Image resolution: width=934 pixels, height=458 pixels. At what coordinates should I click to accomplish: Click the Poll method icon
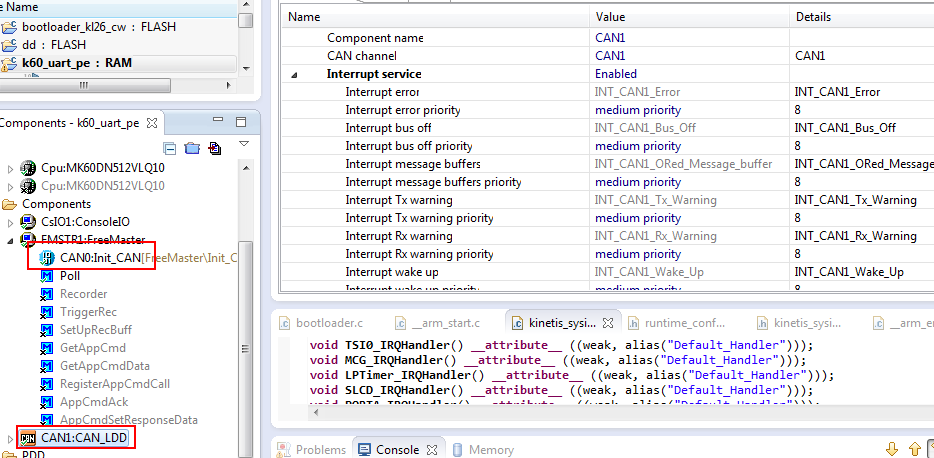click(x=47, y=276)
